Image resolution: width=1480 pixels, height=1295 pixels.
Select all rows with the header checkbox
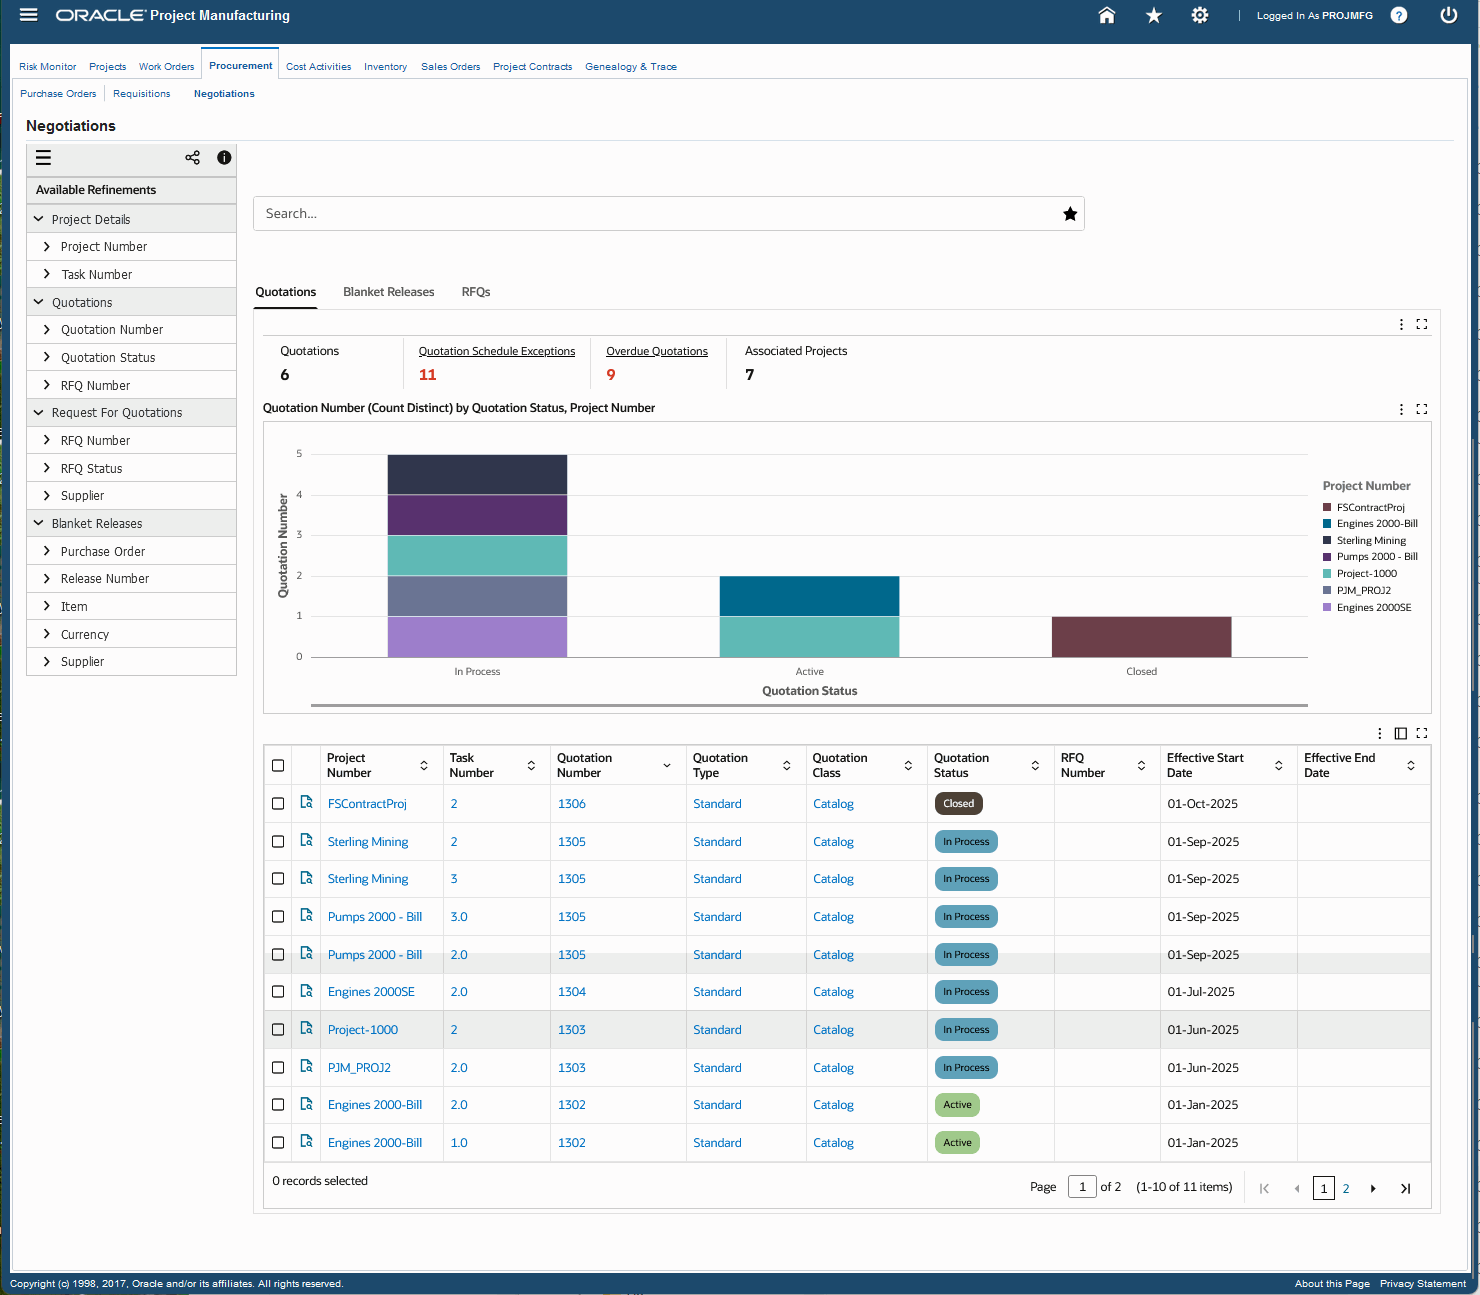(278, 766)
